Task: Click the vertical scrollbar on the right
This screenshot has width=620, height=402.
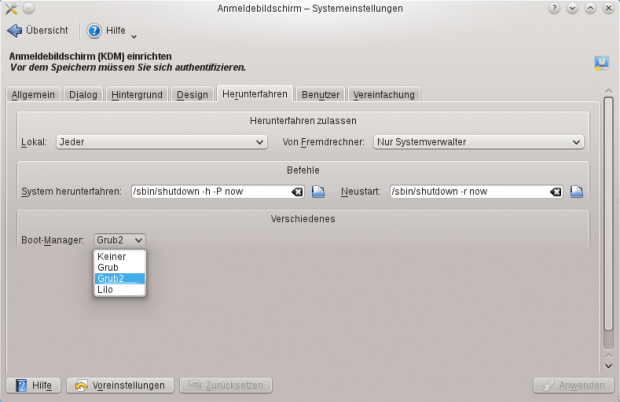Action: tap(609, 213)
